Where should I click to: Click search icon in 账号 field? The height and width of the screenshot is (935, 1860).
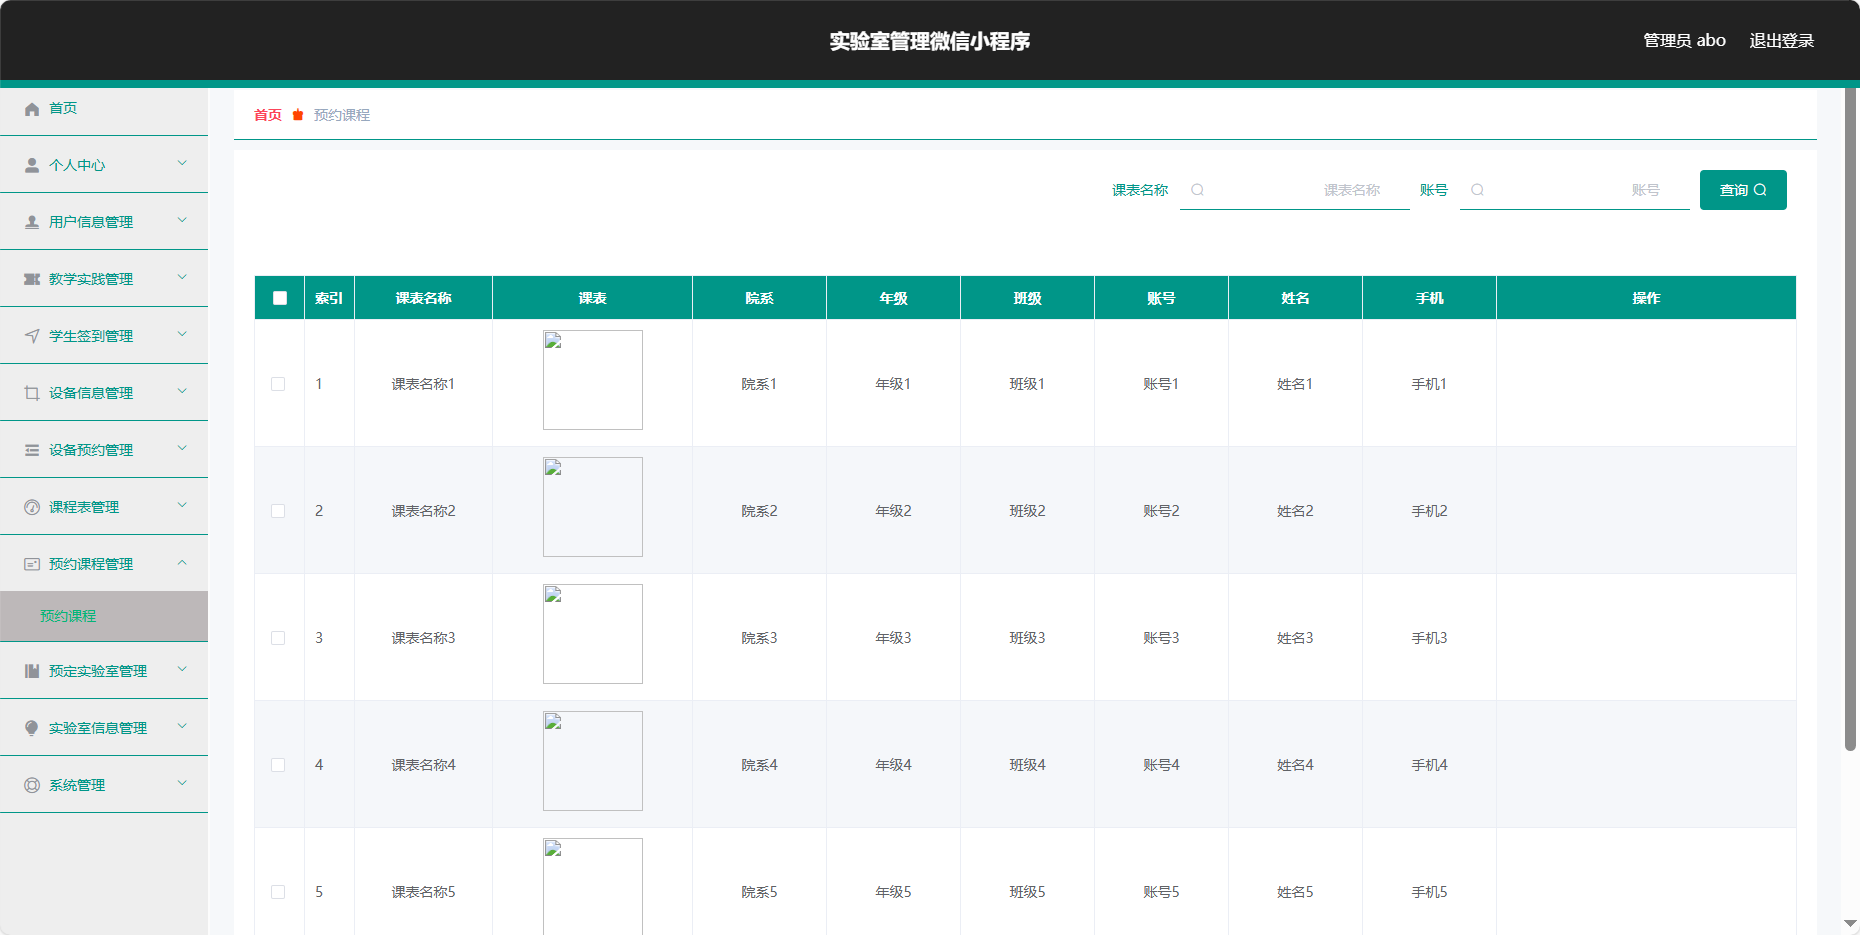1477,190
